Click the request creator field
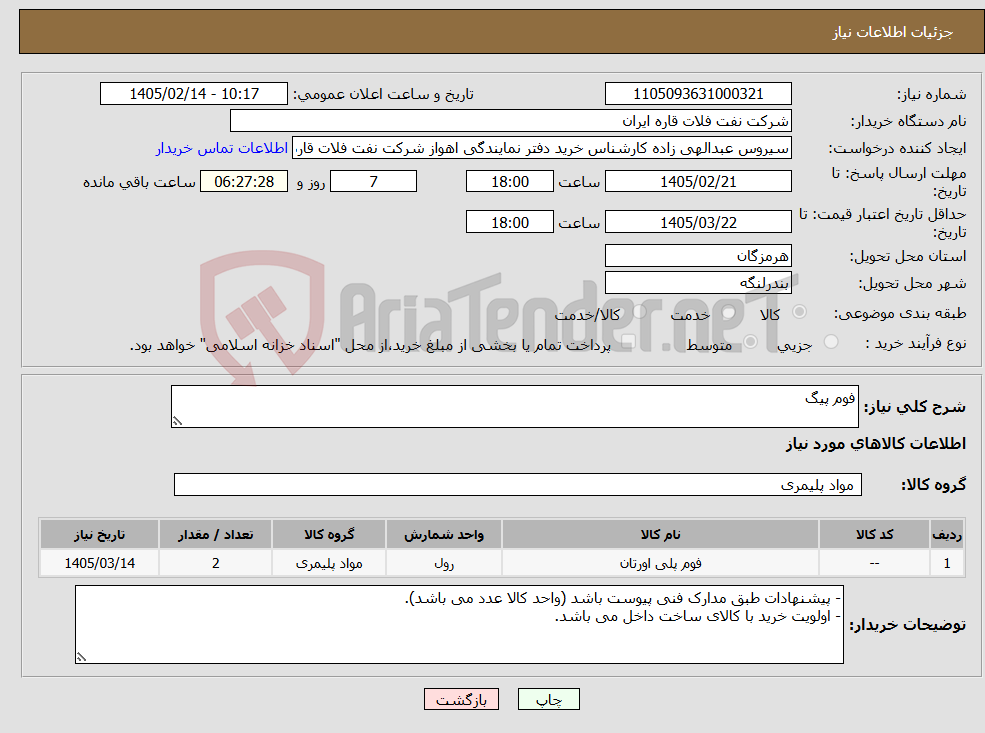The image size is (985, 733). click(x=541, y=148)
